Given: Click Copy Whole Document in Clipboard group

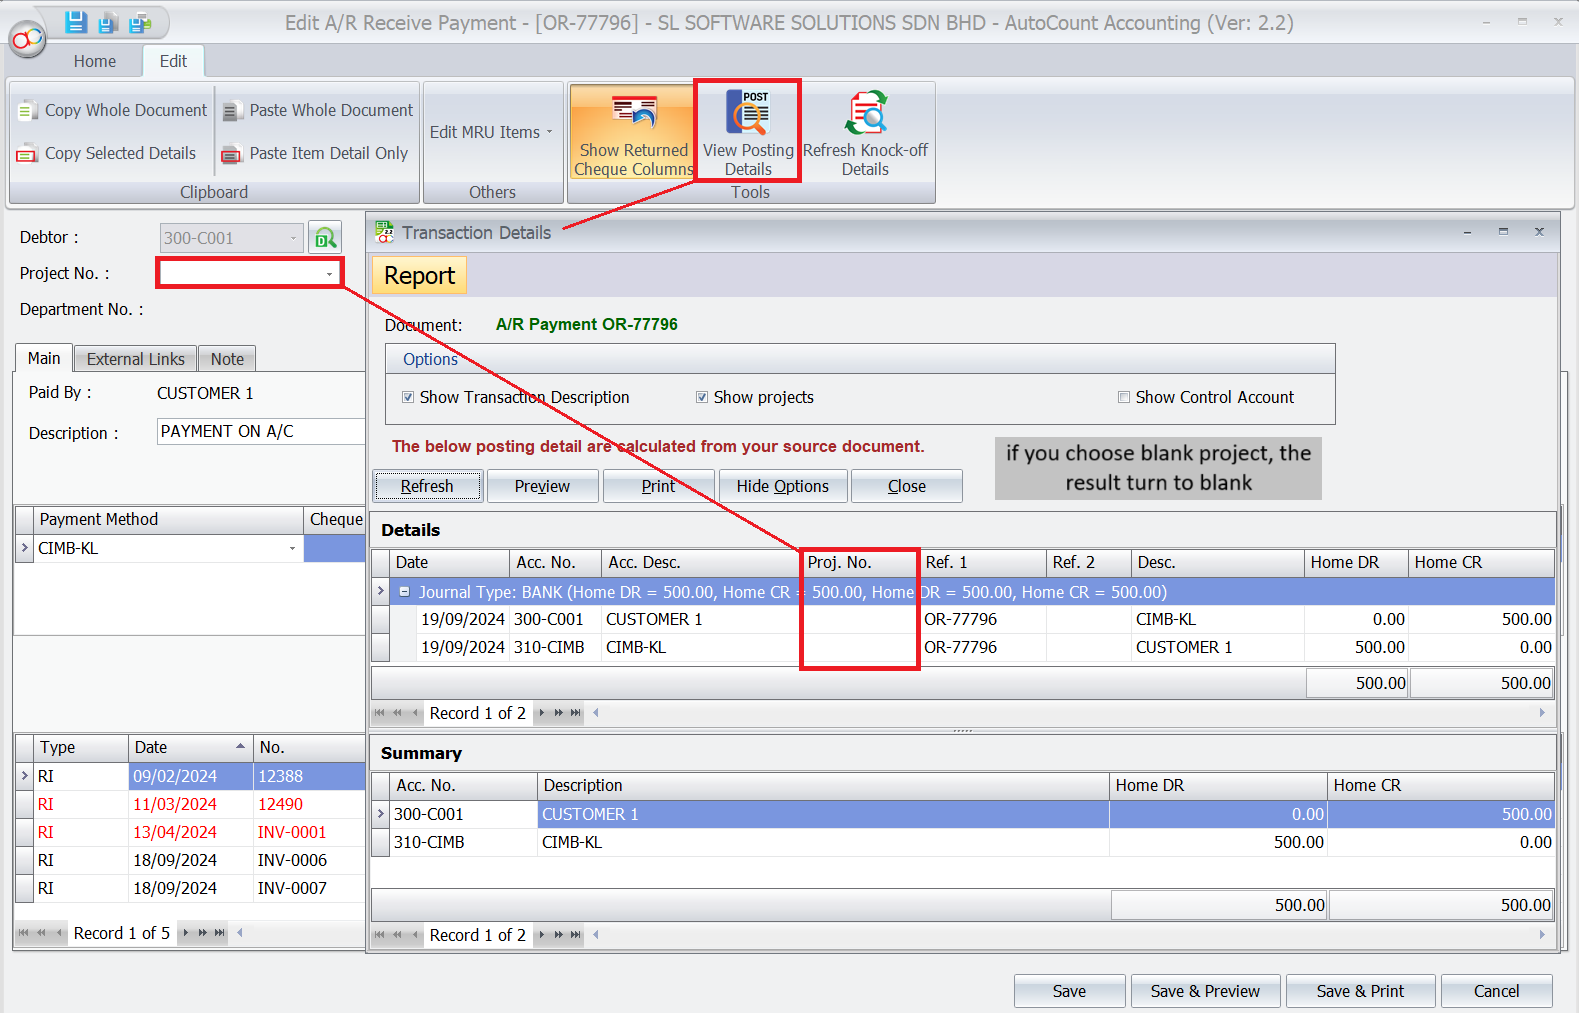Looking at the screenshot, I should tap(113, 110).
